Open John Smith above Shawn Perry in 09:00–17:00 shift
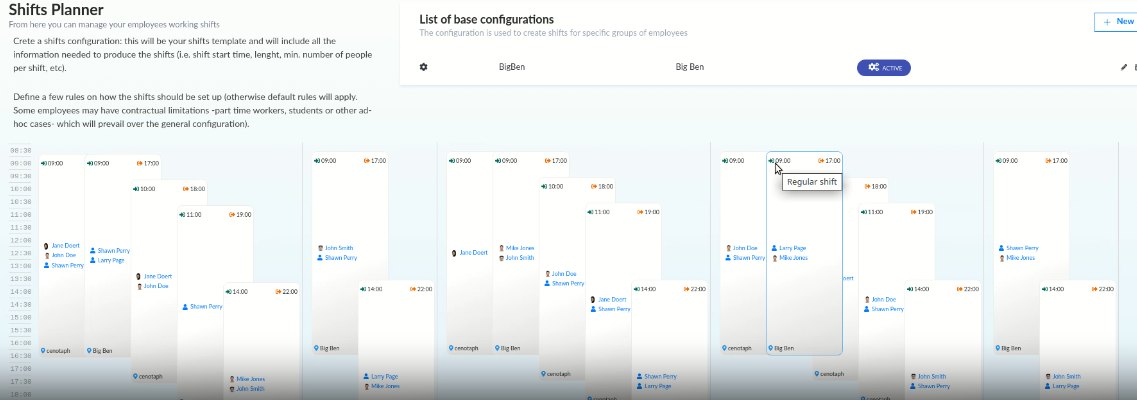The height and width of the screenshot is (400, 1137). (x=339, y=248)
